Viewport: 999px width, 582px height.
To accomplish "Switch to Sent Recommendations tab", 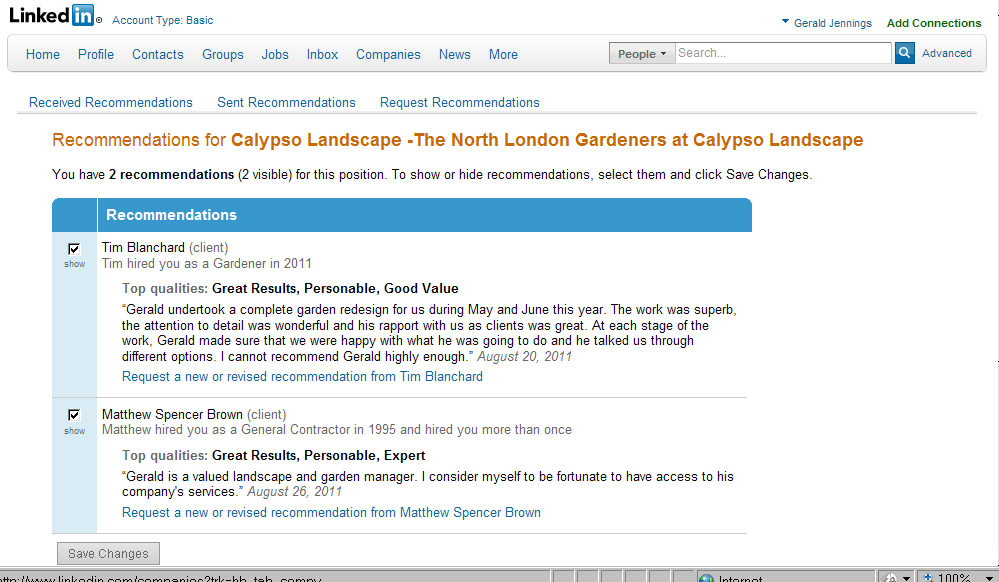I will click(x=286, y=102).
